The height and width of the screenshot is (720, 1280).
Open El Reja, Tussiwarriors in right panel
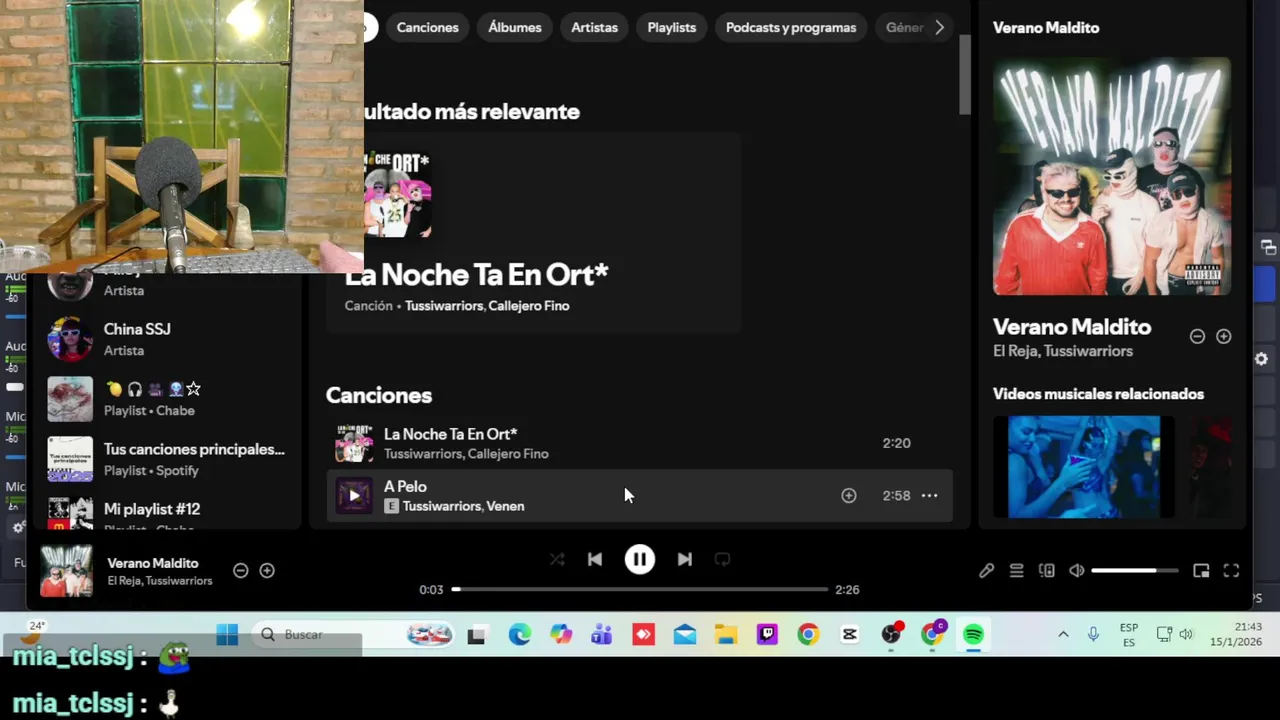click(1063, 351)
